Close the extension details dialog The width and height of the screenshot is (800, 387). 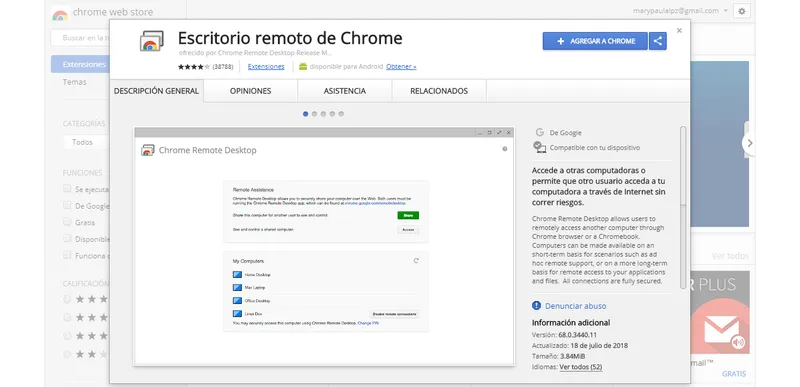click(x=679, y=31)
